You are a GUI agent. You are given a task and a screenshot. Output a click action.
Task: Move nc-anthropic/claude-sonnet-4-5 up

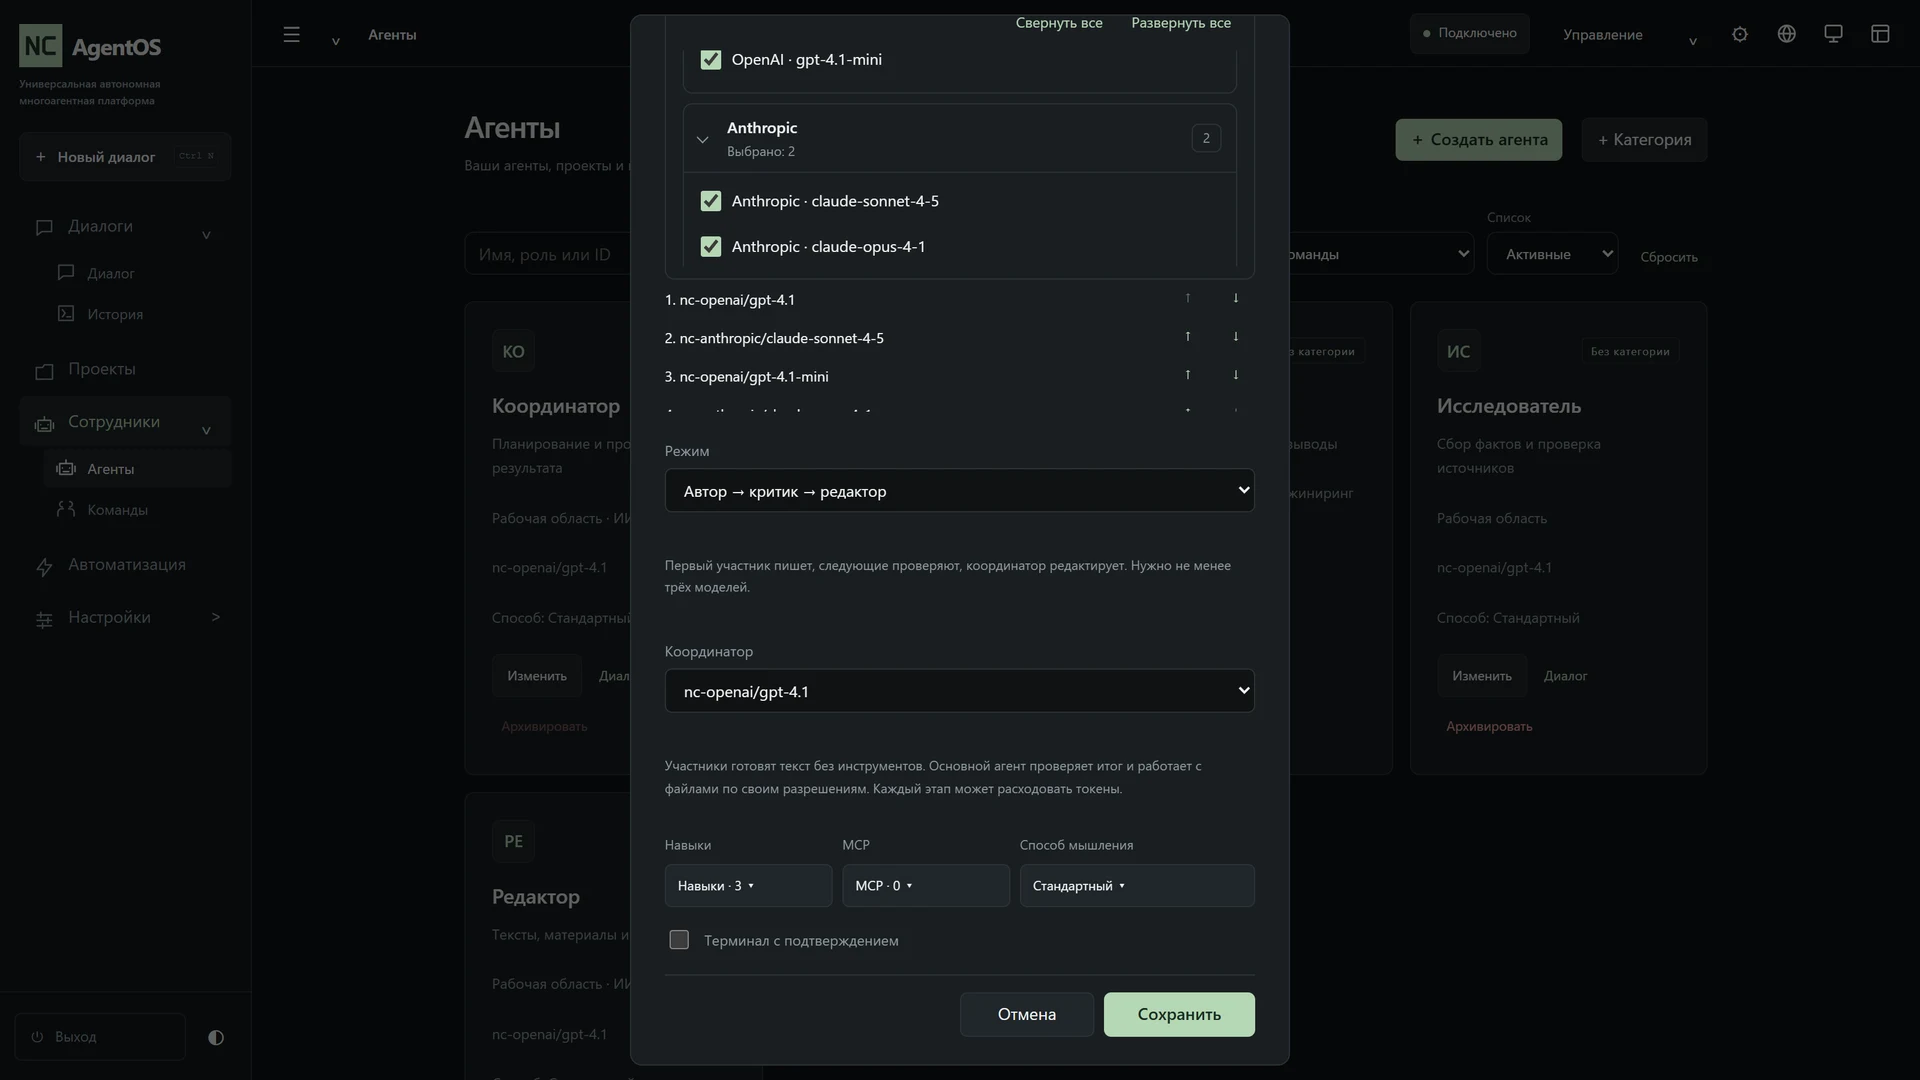[1188, 337]
